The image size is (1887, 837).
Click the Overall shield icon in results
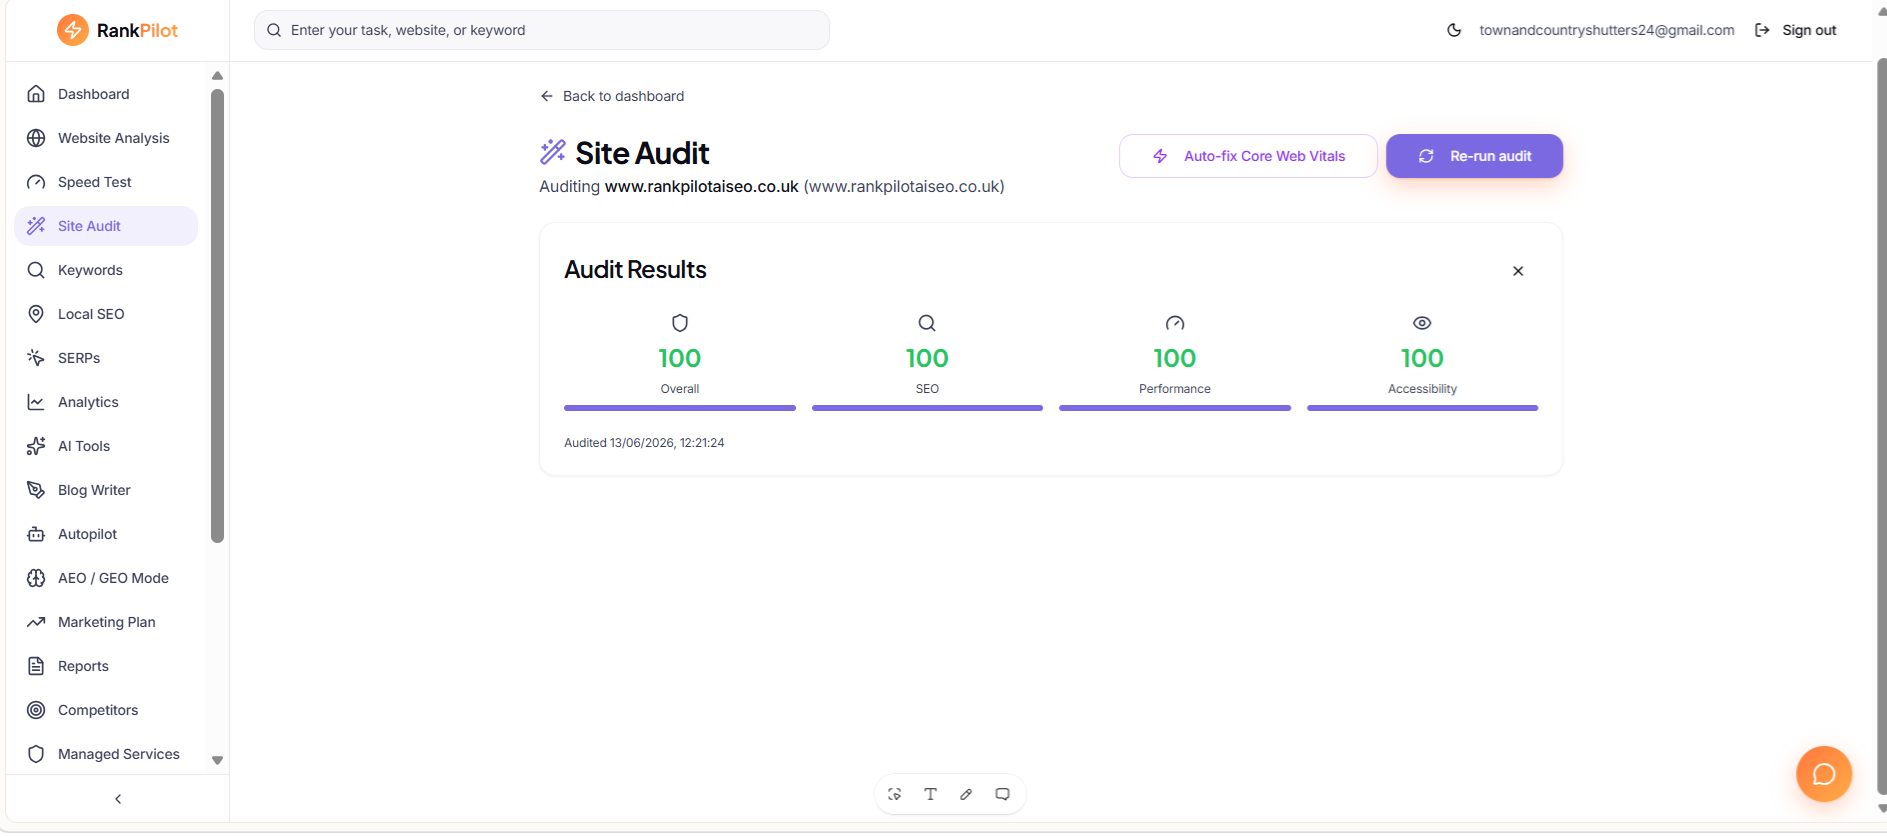pyautogui.click(x=680, y=323)
